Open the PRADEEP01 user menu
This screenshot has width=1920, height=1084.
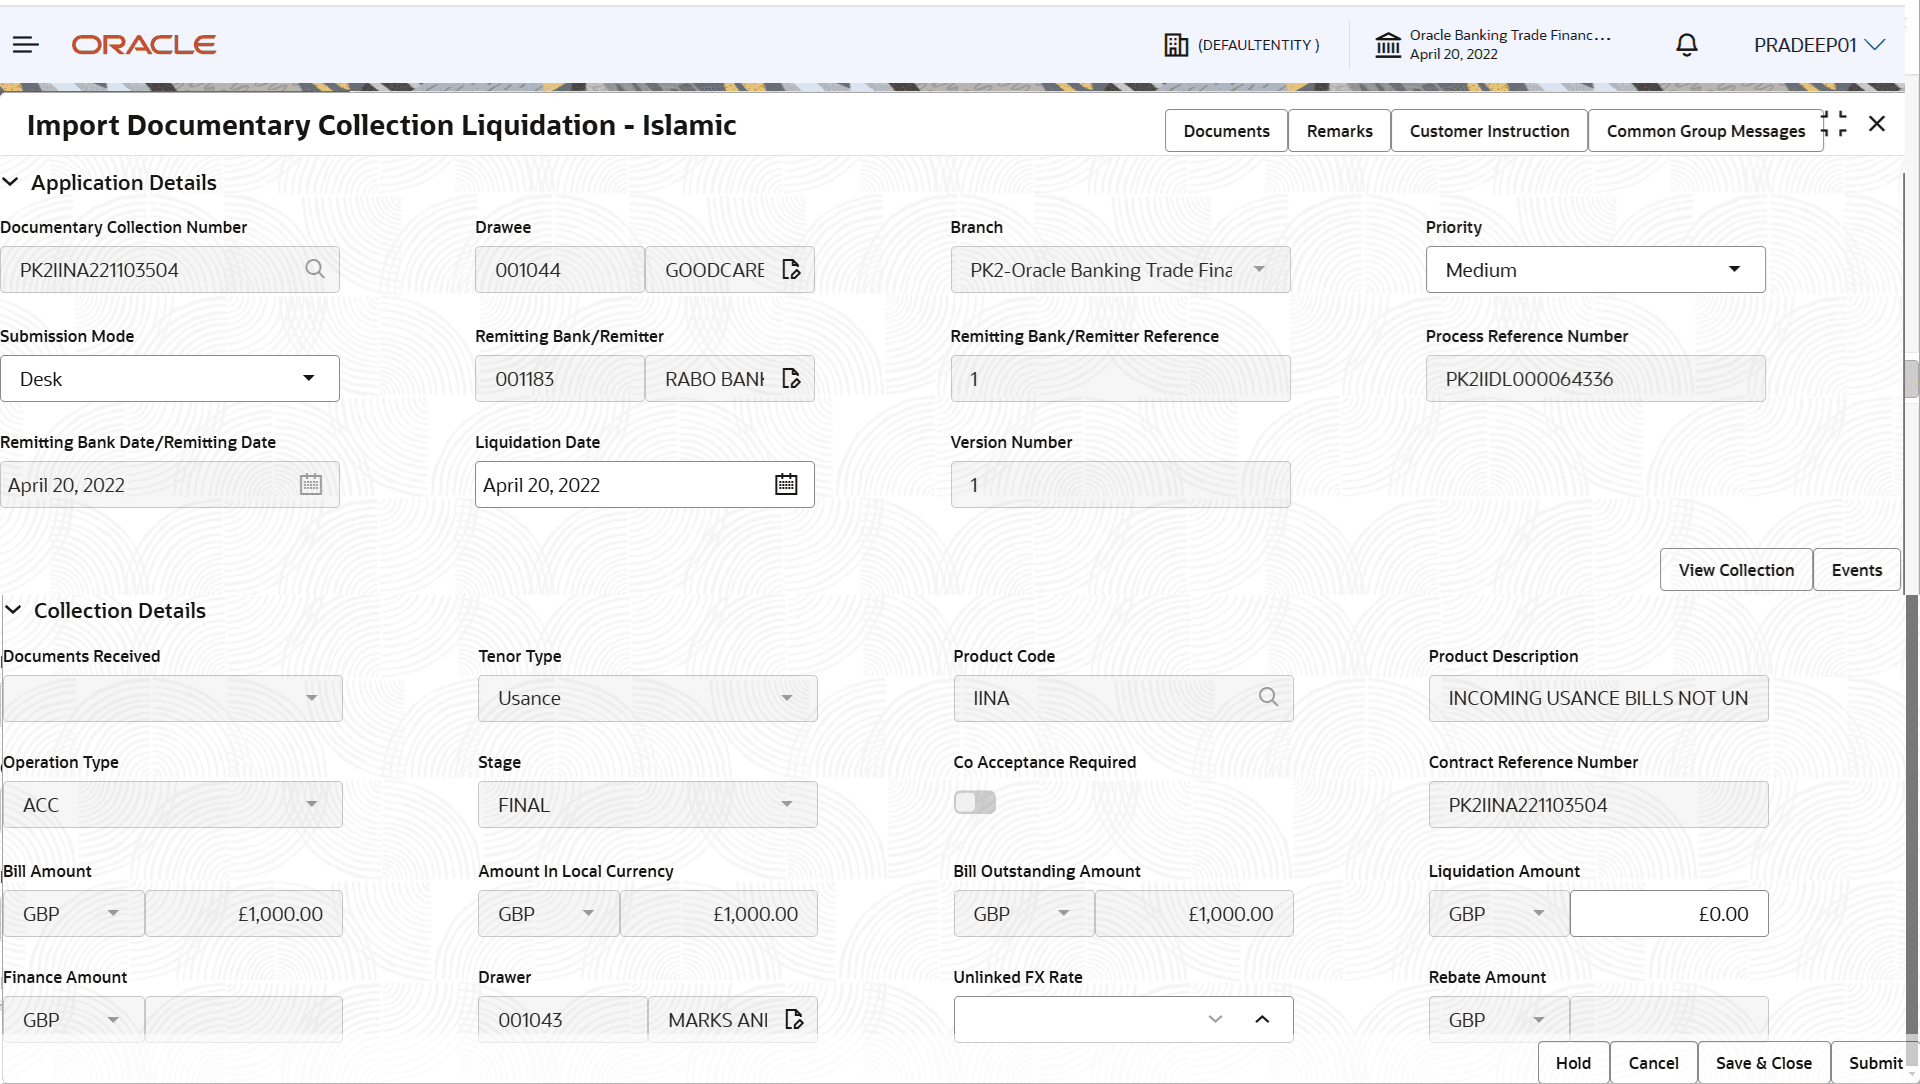click(1818, 44)
